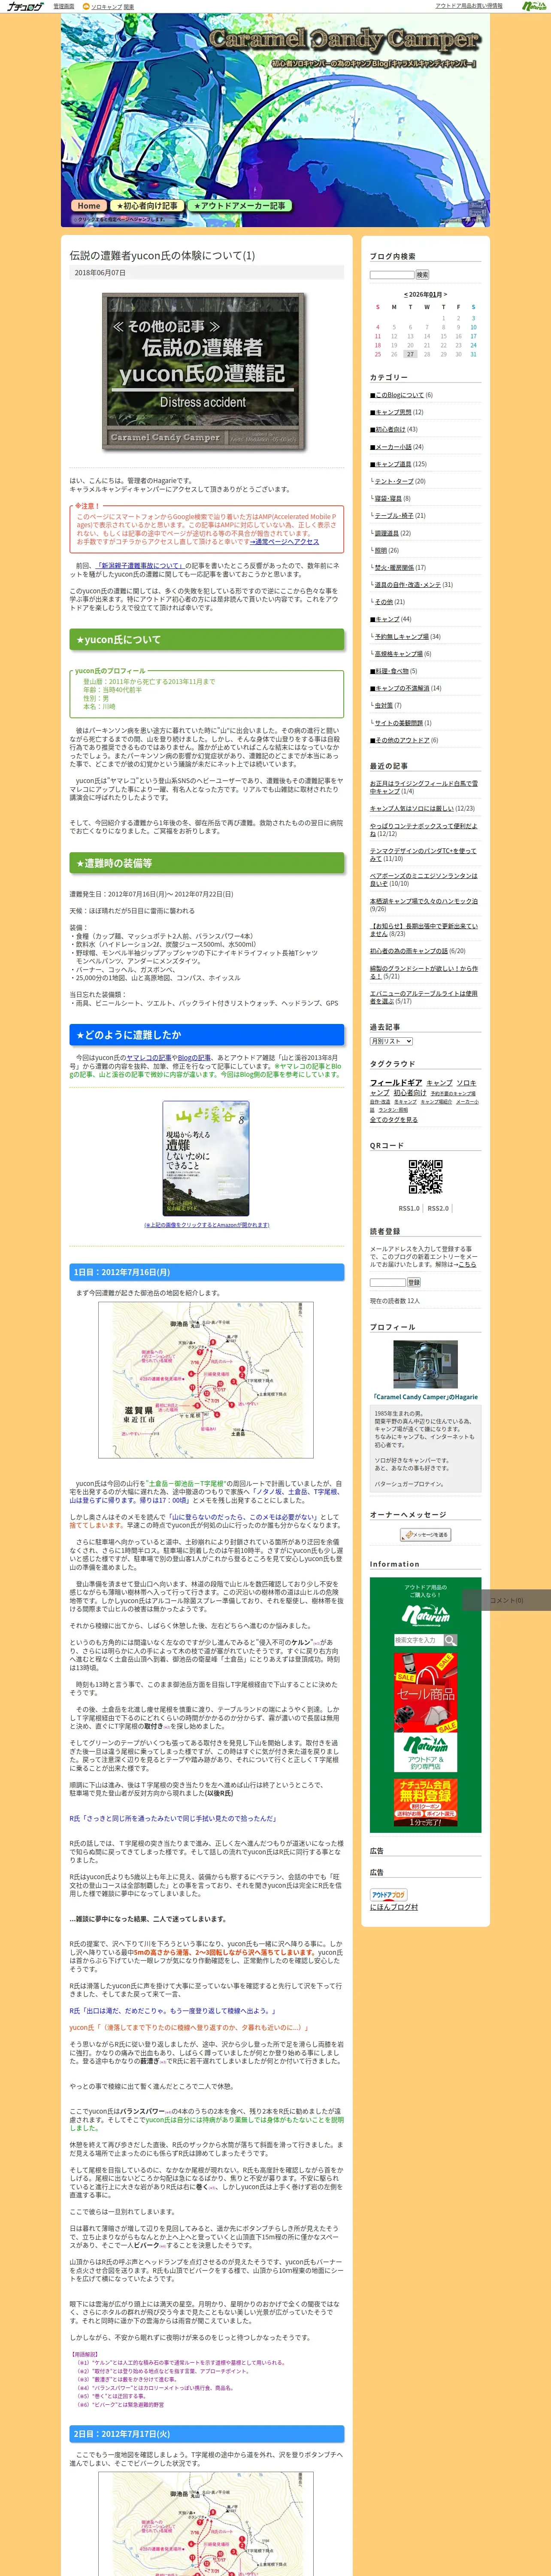Click the Naturum magnifier search icon in Information banner
The image size is (551, 2576).
pos(450,1639)
